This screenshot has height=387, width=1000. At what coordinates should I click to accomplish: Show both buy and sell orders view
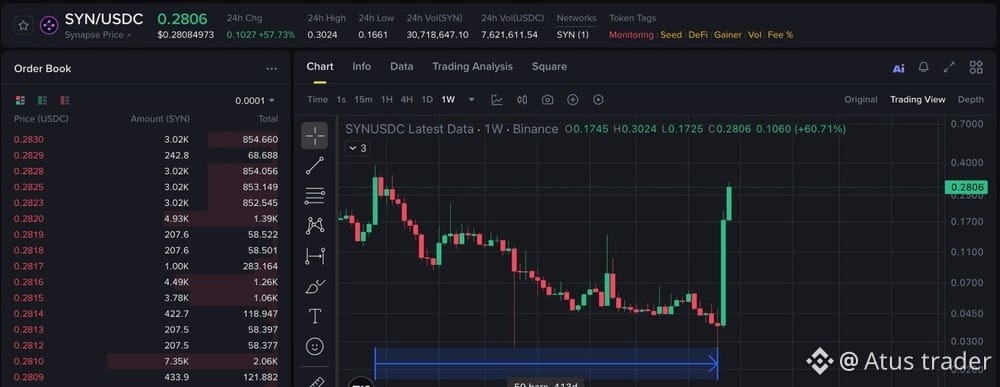coord(20,100)
